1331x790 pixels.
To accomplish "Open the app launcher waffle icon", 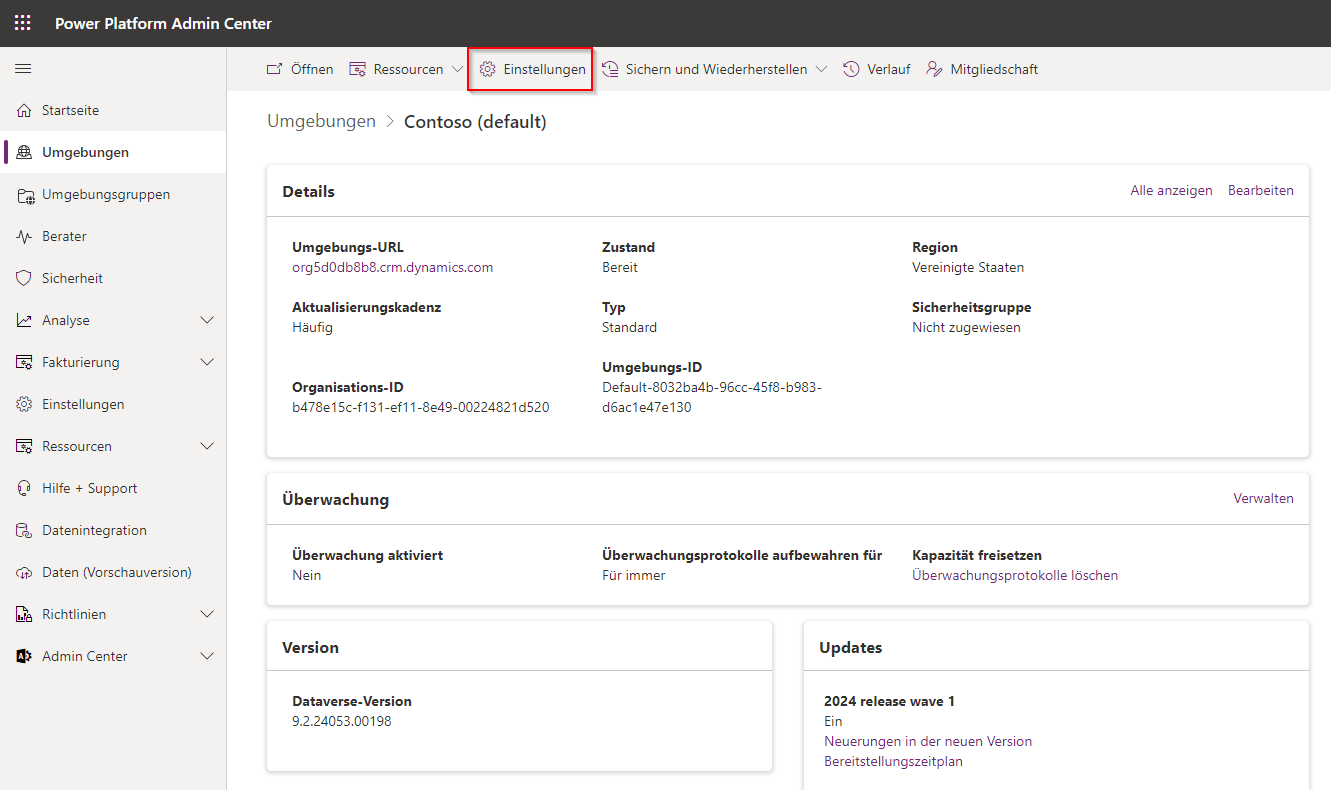I will [x=22, y=23].
